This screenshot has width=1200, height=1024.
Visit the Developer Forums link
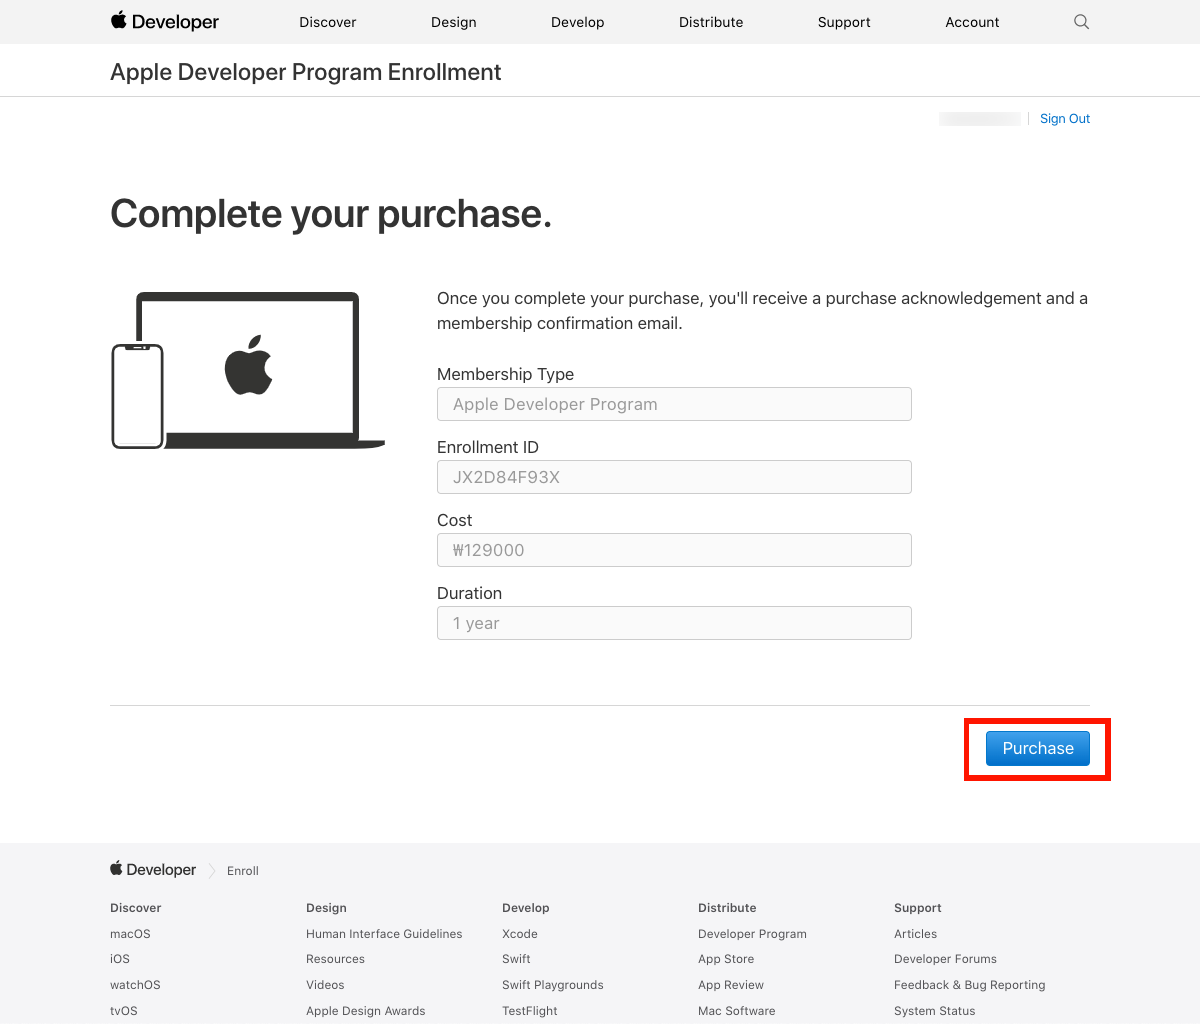click(x=945, y=959)
